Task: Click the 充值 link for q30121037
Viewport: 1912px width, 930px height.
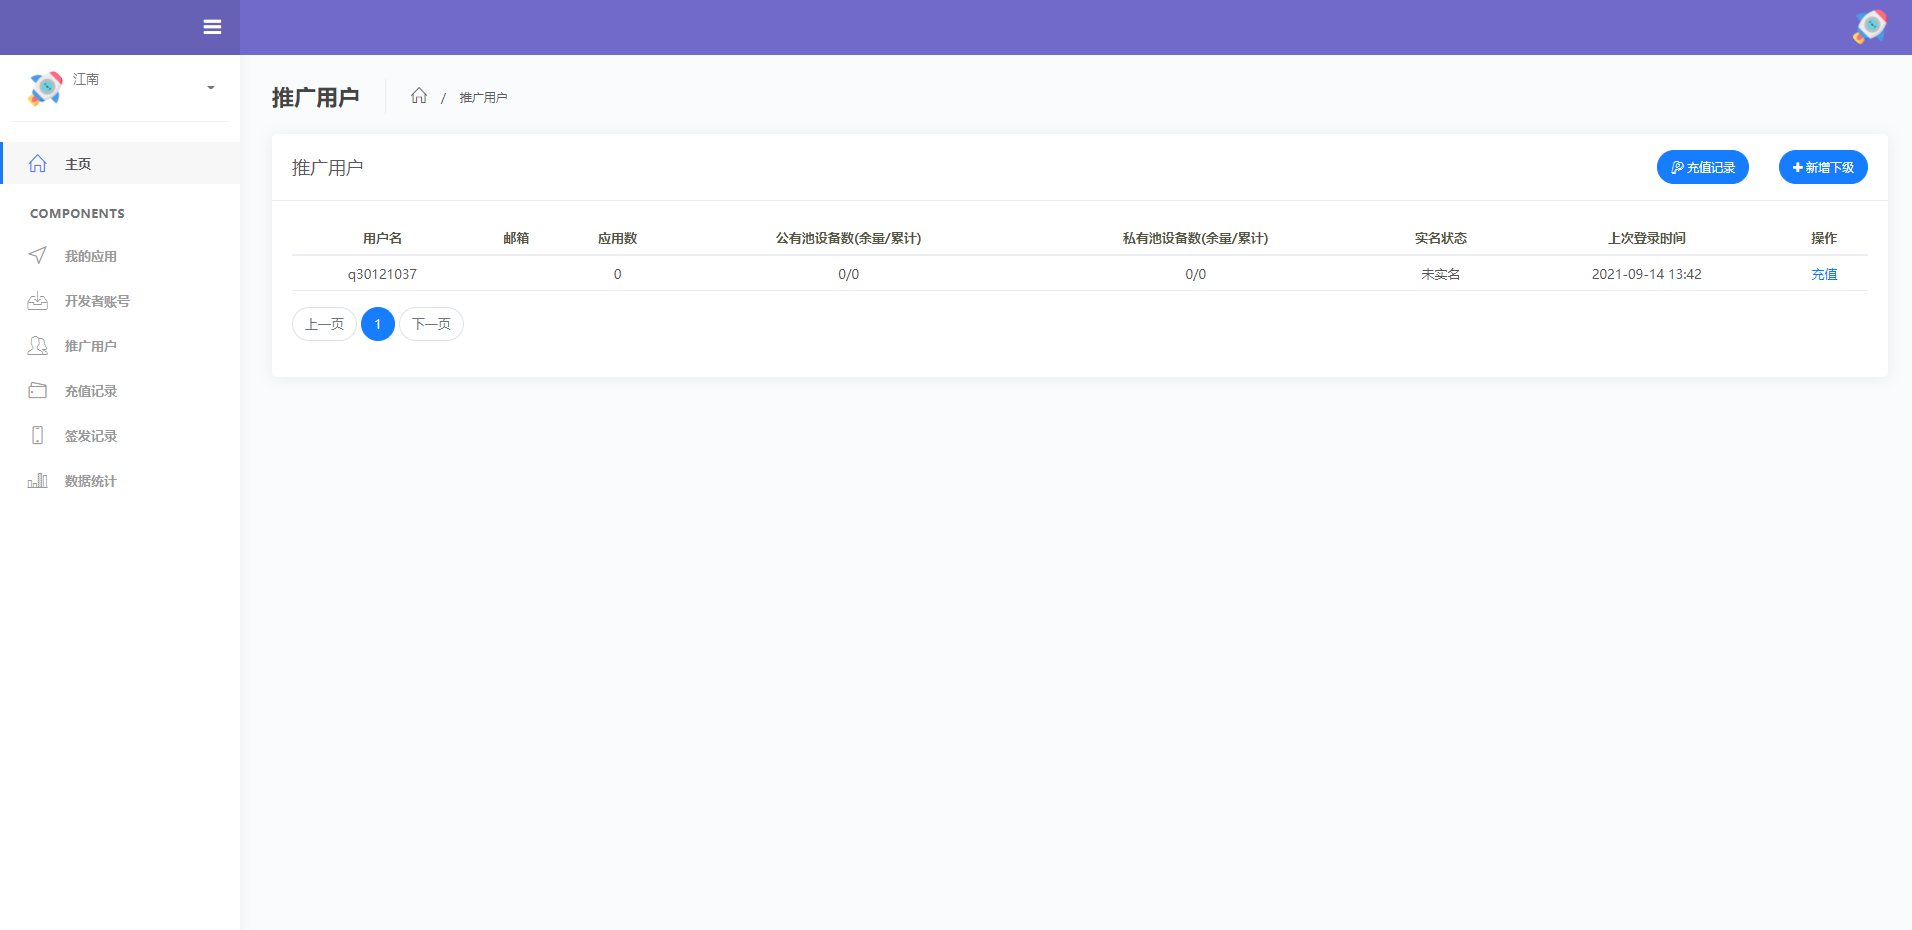Action: pos(1824,274)
